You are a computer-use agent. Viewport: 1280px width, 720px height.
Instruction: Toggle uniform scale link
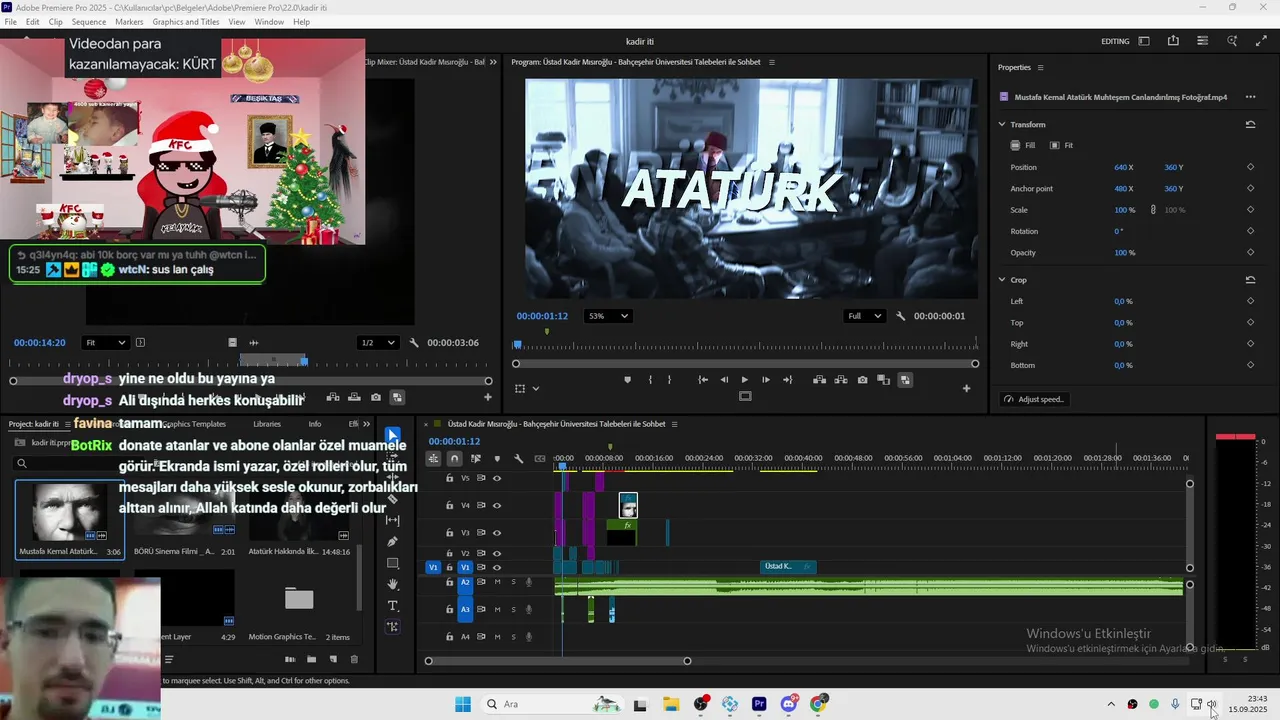coord(1153,210)
